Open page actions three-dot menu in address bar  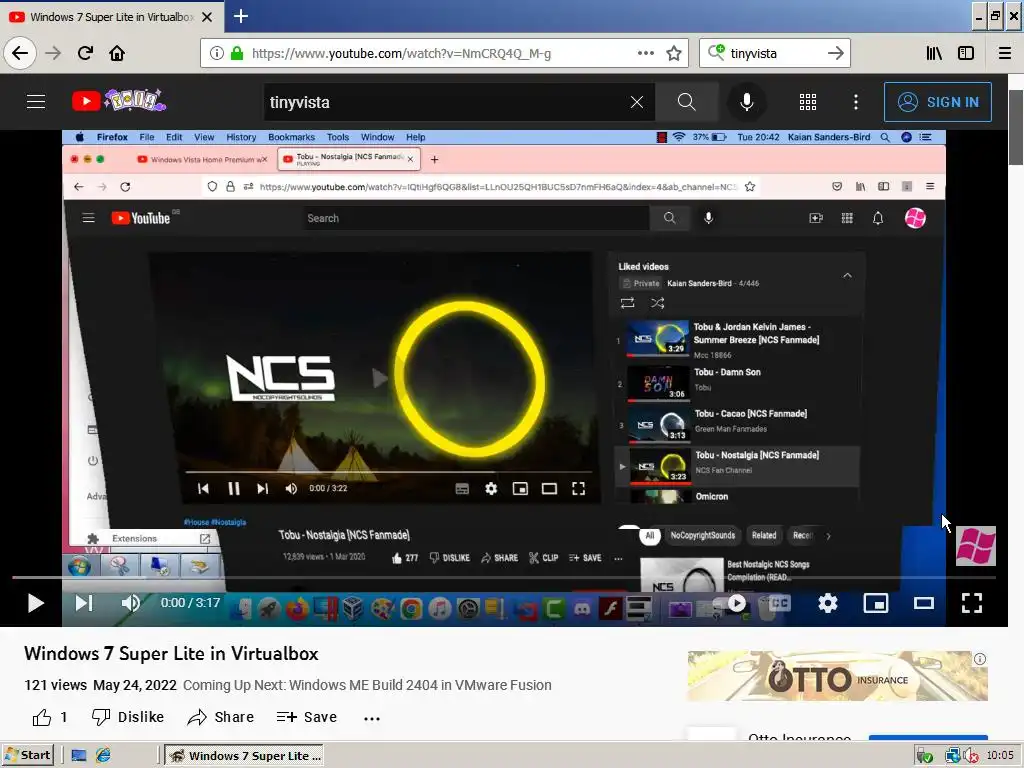645,53
